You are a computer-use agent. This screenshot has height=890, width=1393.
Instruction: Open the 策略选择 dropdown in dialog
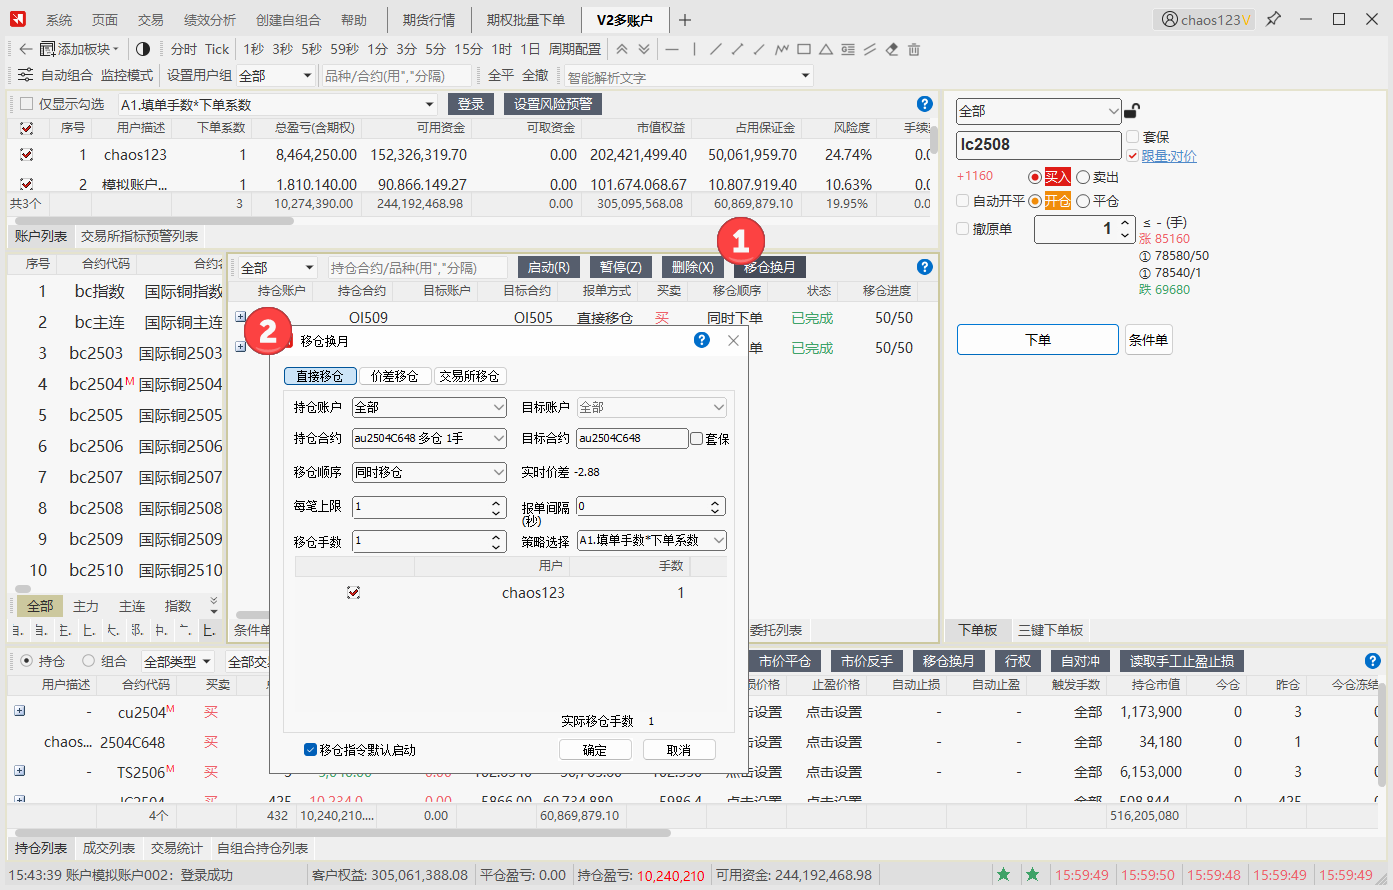coord(652,540)
